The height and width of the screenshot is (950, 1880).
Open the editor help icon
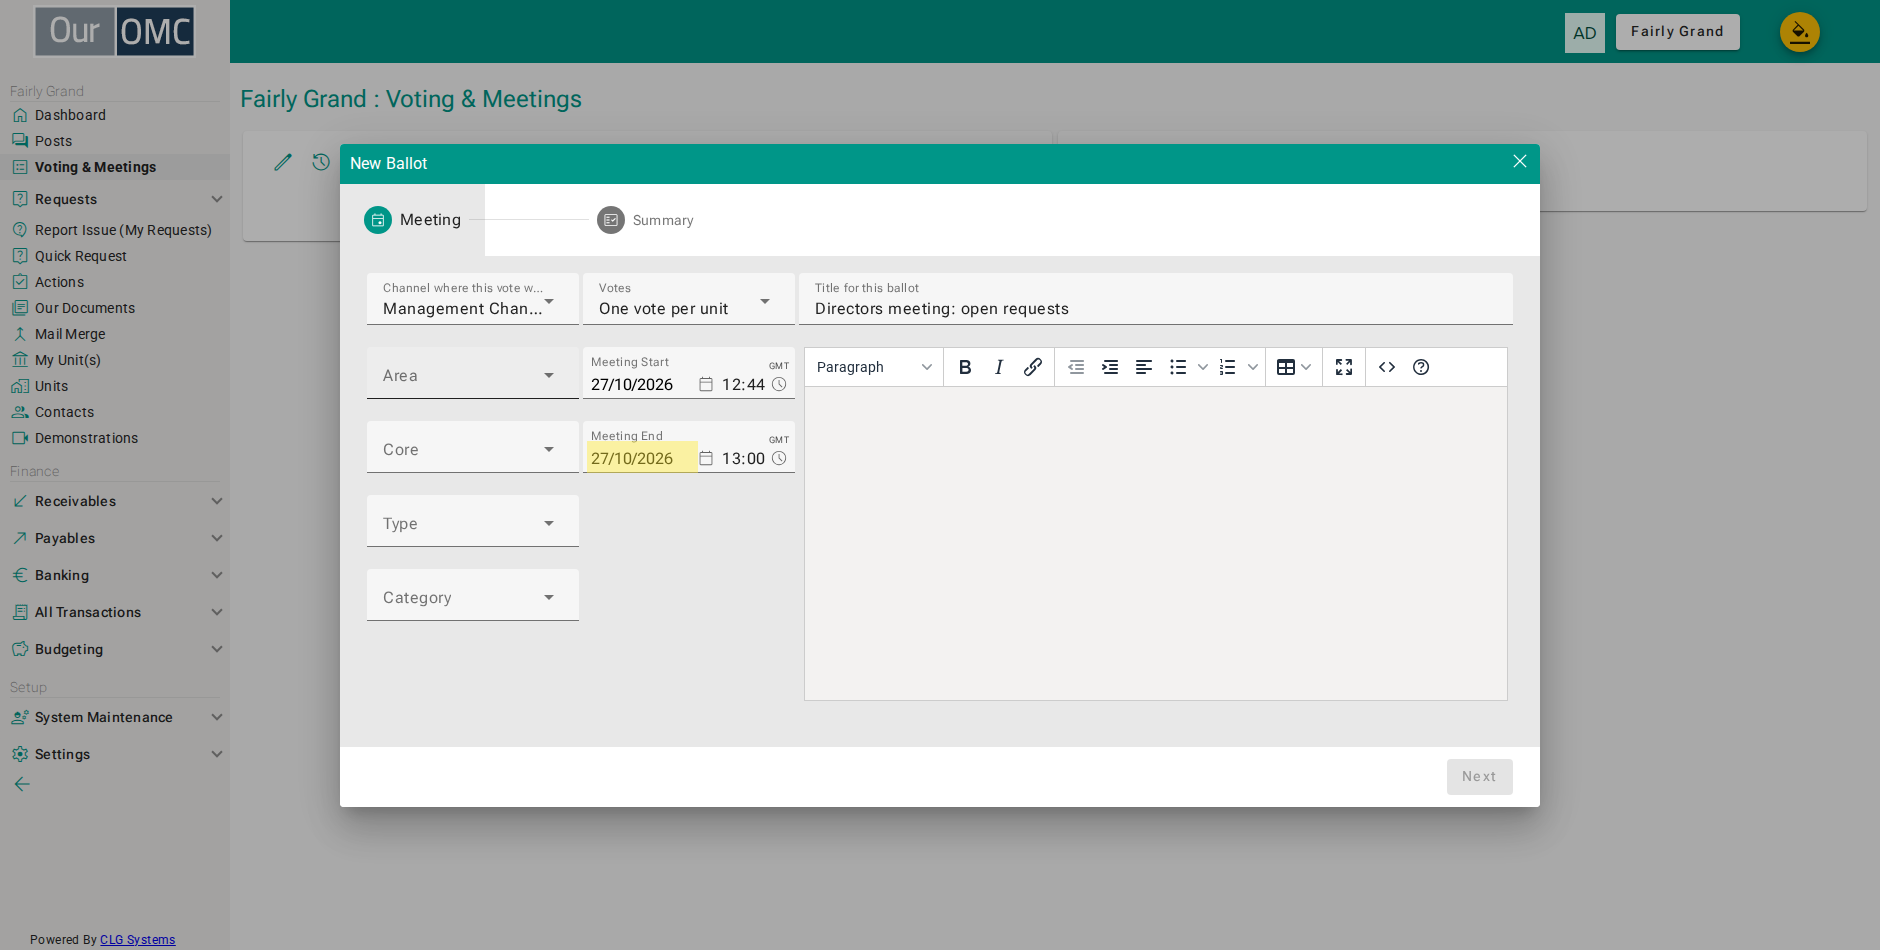[1421, 367]
